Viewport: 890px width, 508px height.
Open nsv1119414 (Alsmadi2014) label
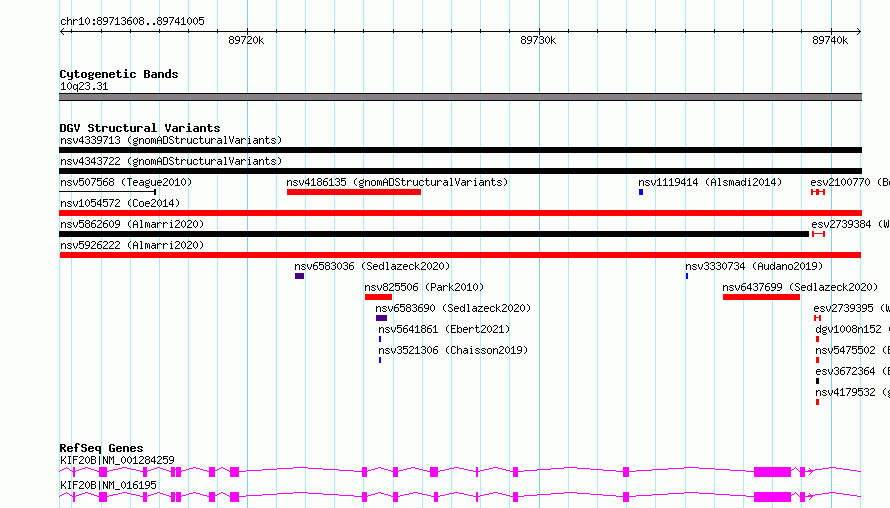[710, 182]
